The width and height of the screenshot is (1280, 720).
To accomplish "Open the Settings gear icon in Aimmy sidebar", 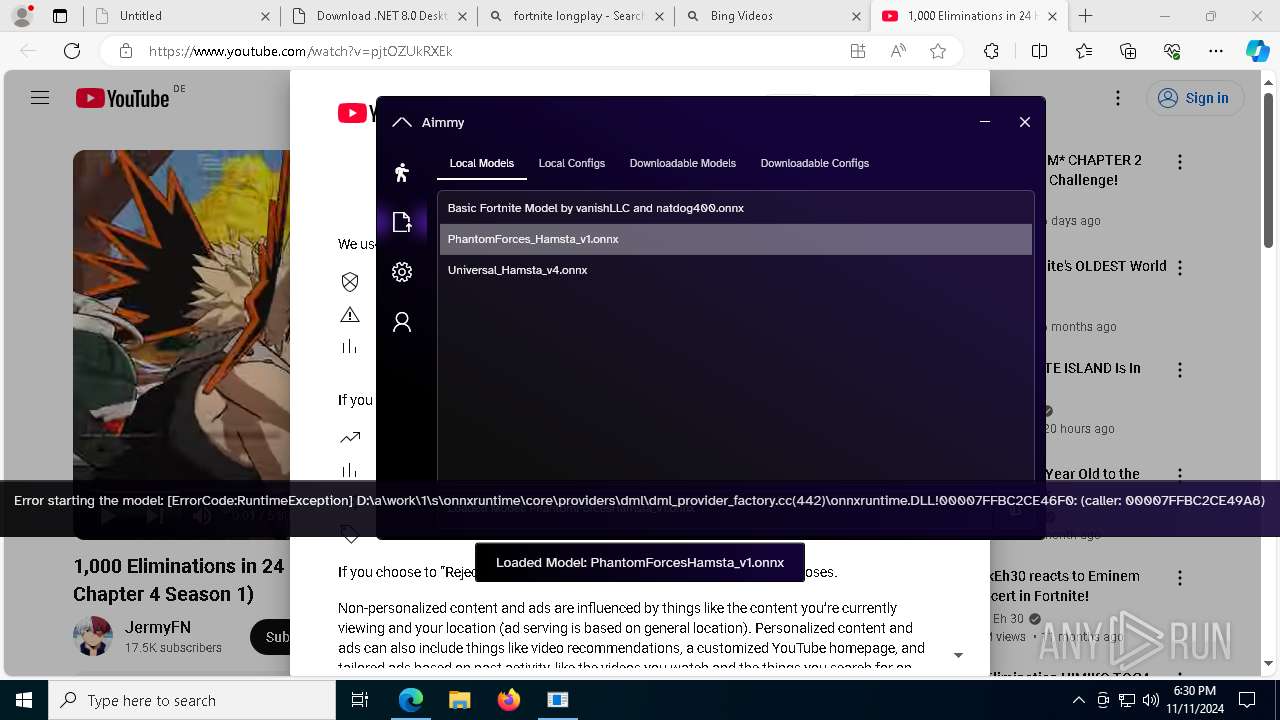I will [402, 272].
